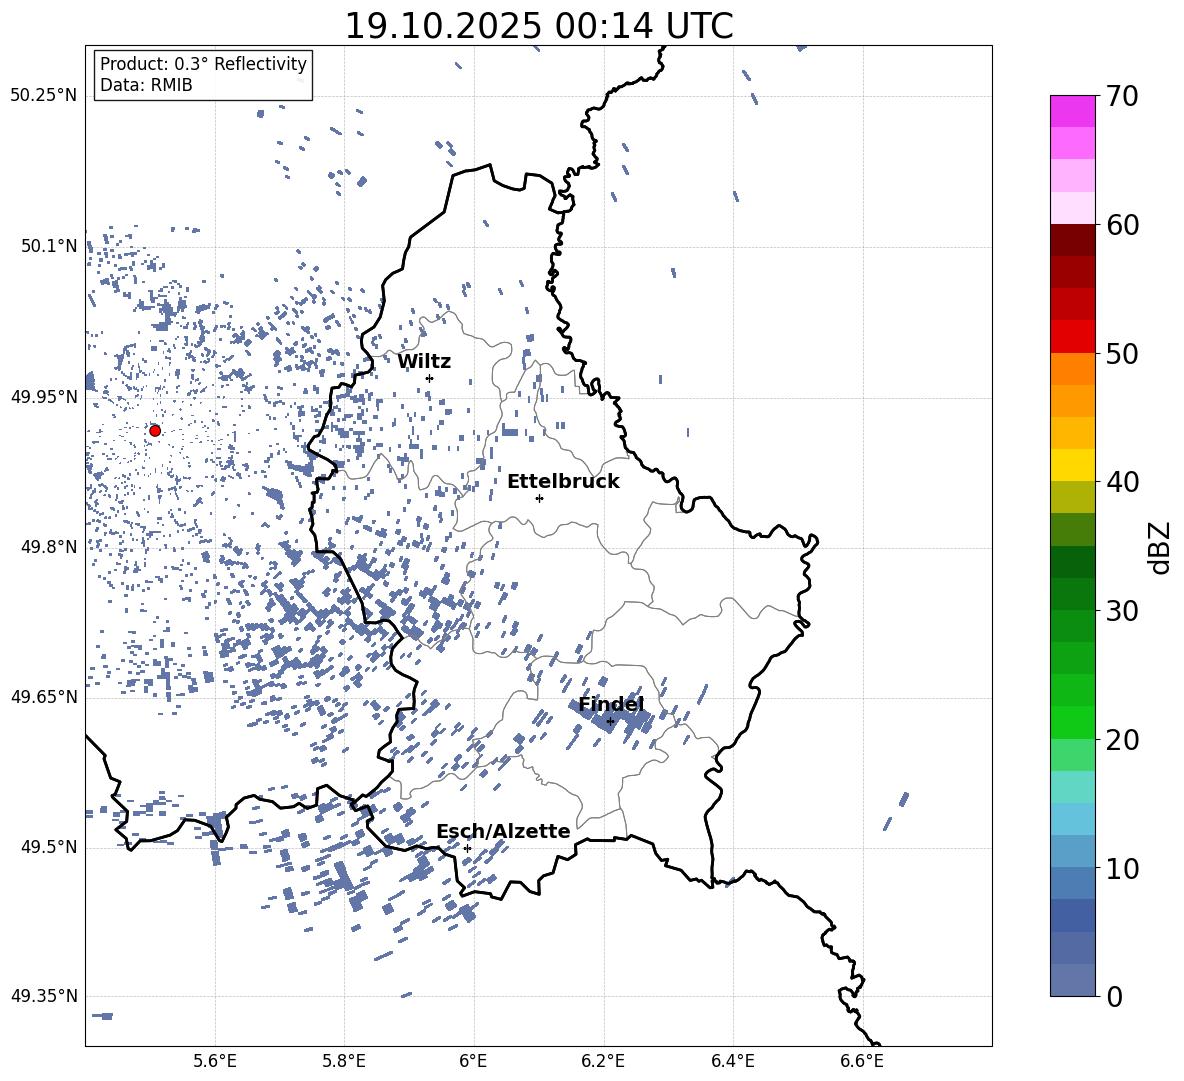Viewport: 1184px width, 1081px height.
Task: Select the Ettelbruck city label
Action: [x=563, y=481]
